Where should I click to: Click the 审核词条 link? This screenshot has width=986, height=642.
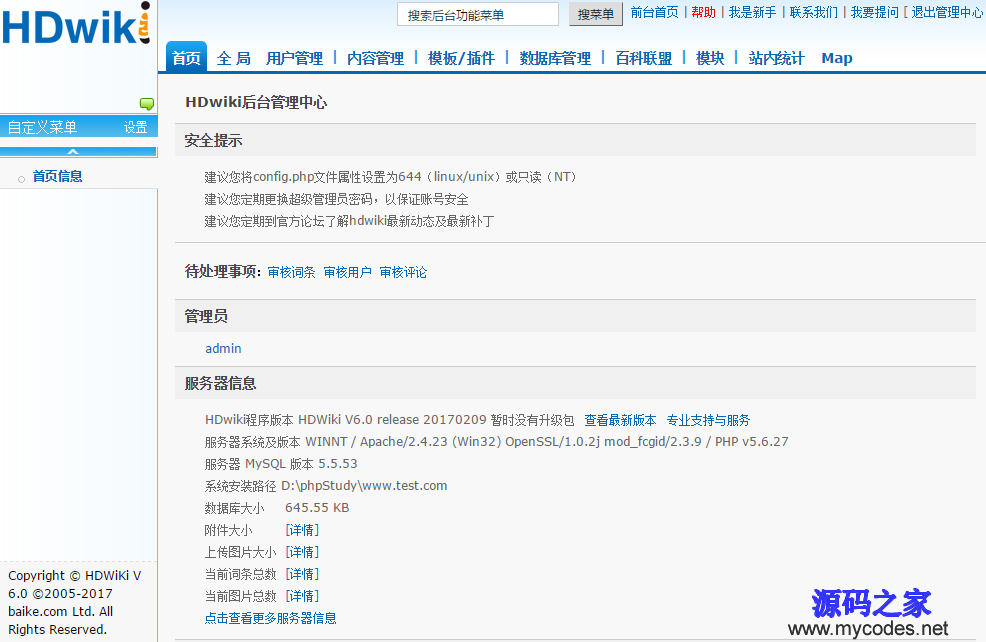[x=291, y=272]
